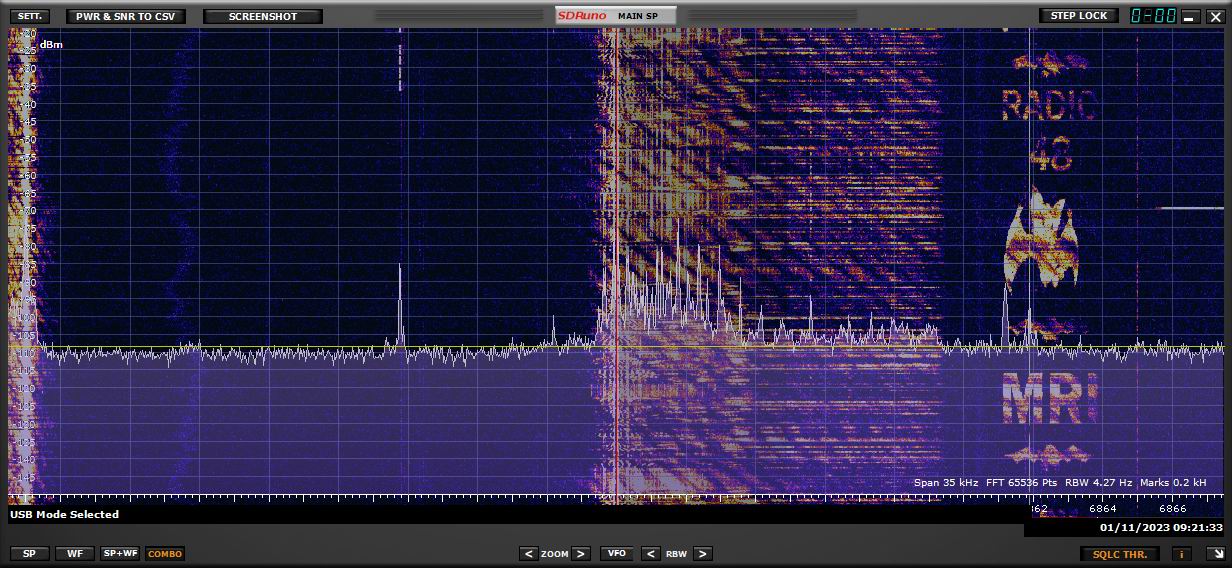Viewport: 1232px width, 568px height.
Task: Switch to SP spectrum-only display mode
Action: [x=29, y=553]
